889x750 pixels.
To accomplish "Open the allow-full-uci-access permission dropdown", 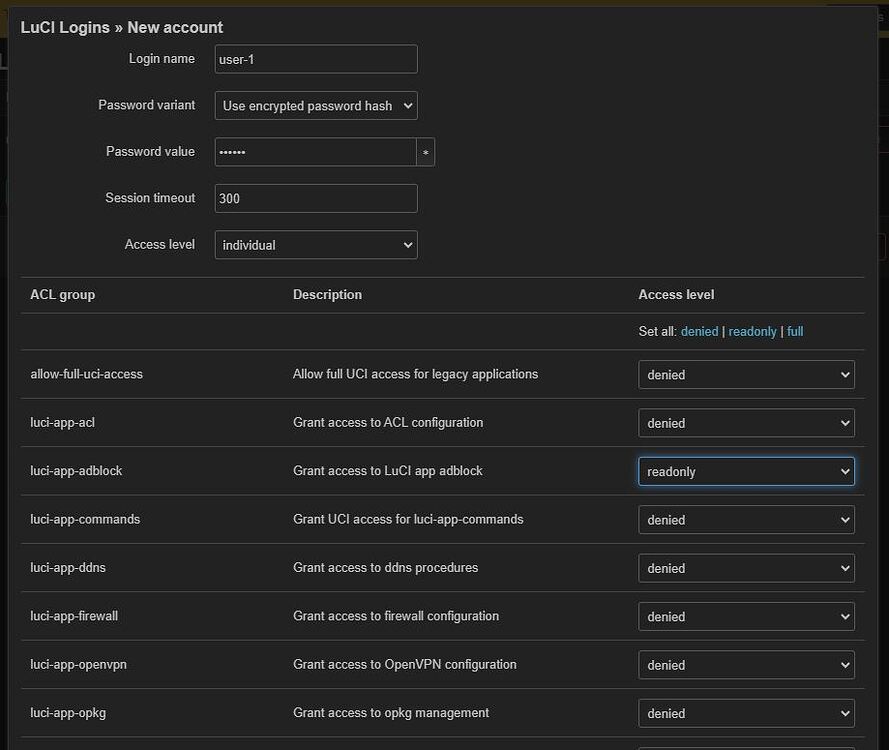I will click(x=745, y=374).
